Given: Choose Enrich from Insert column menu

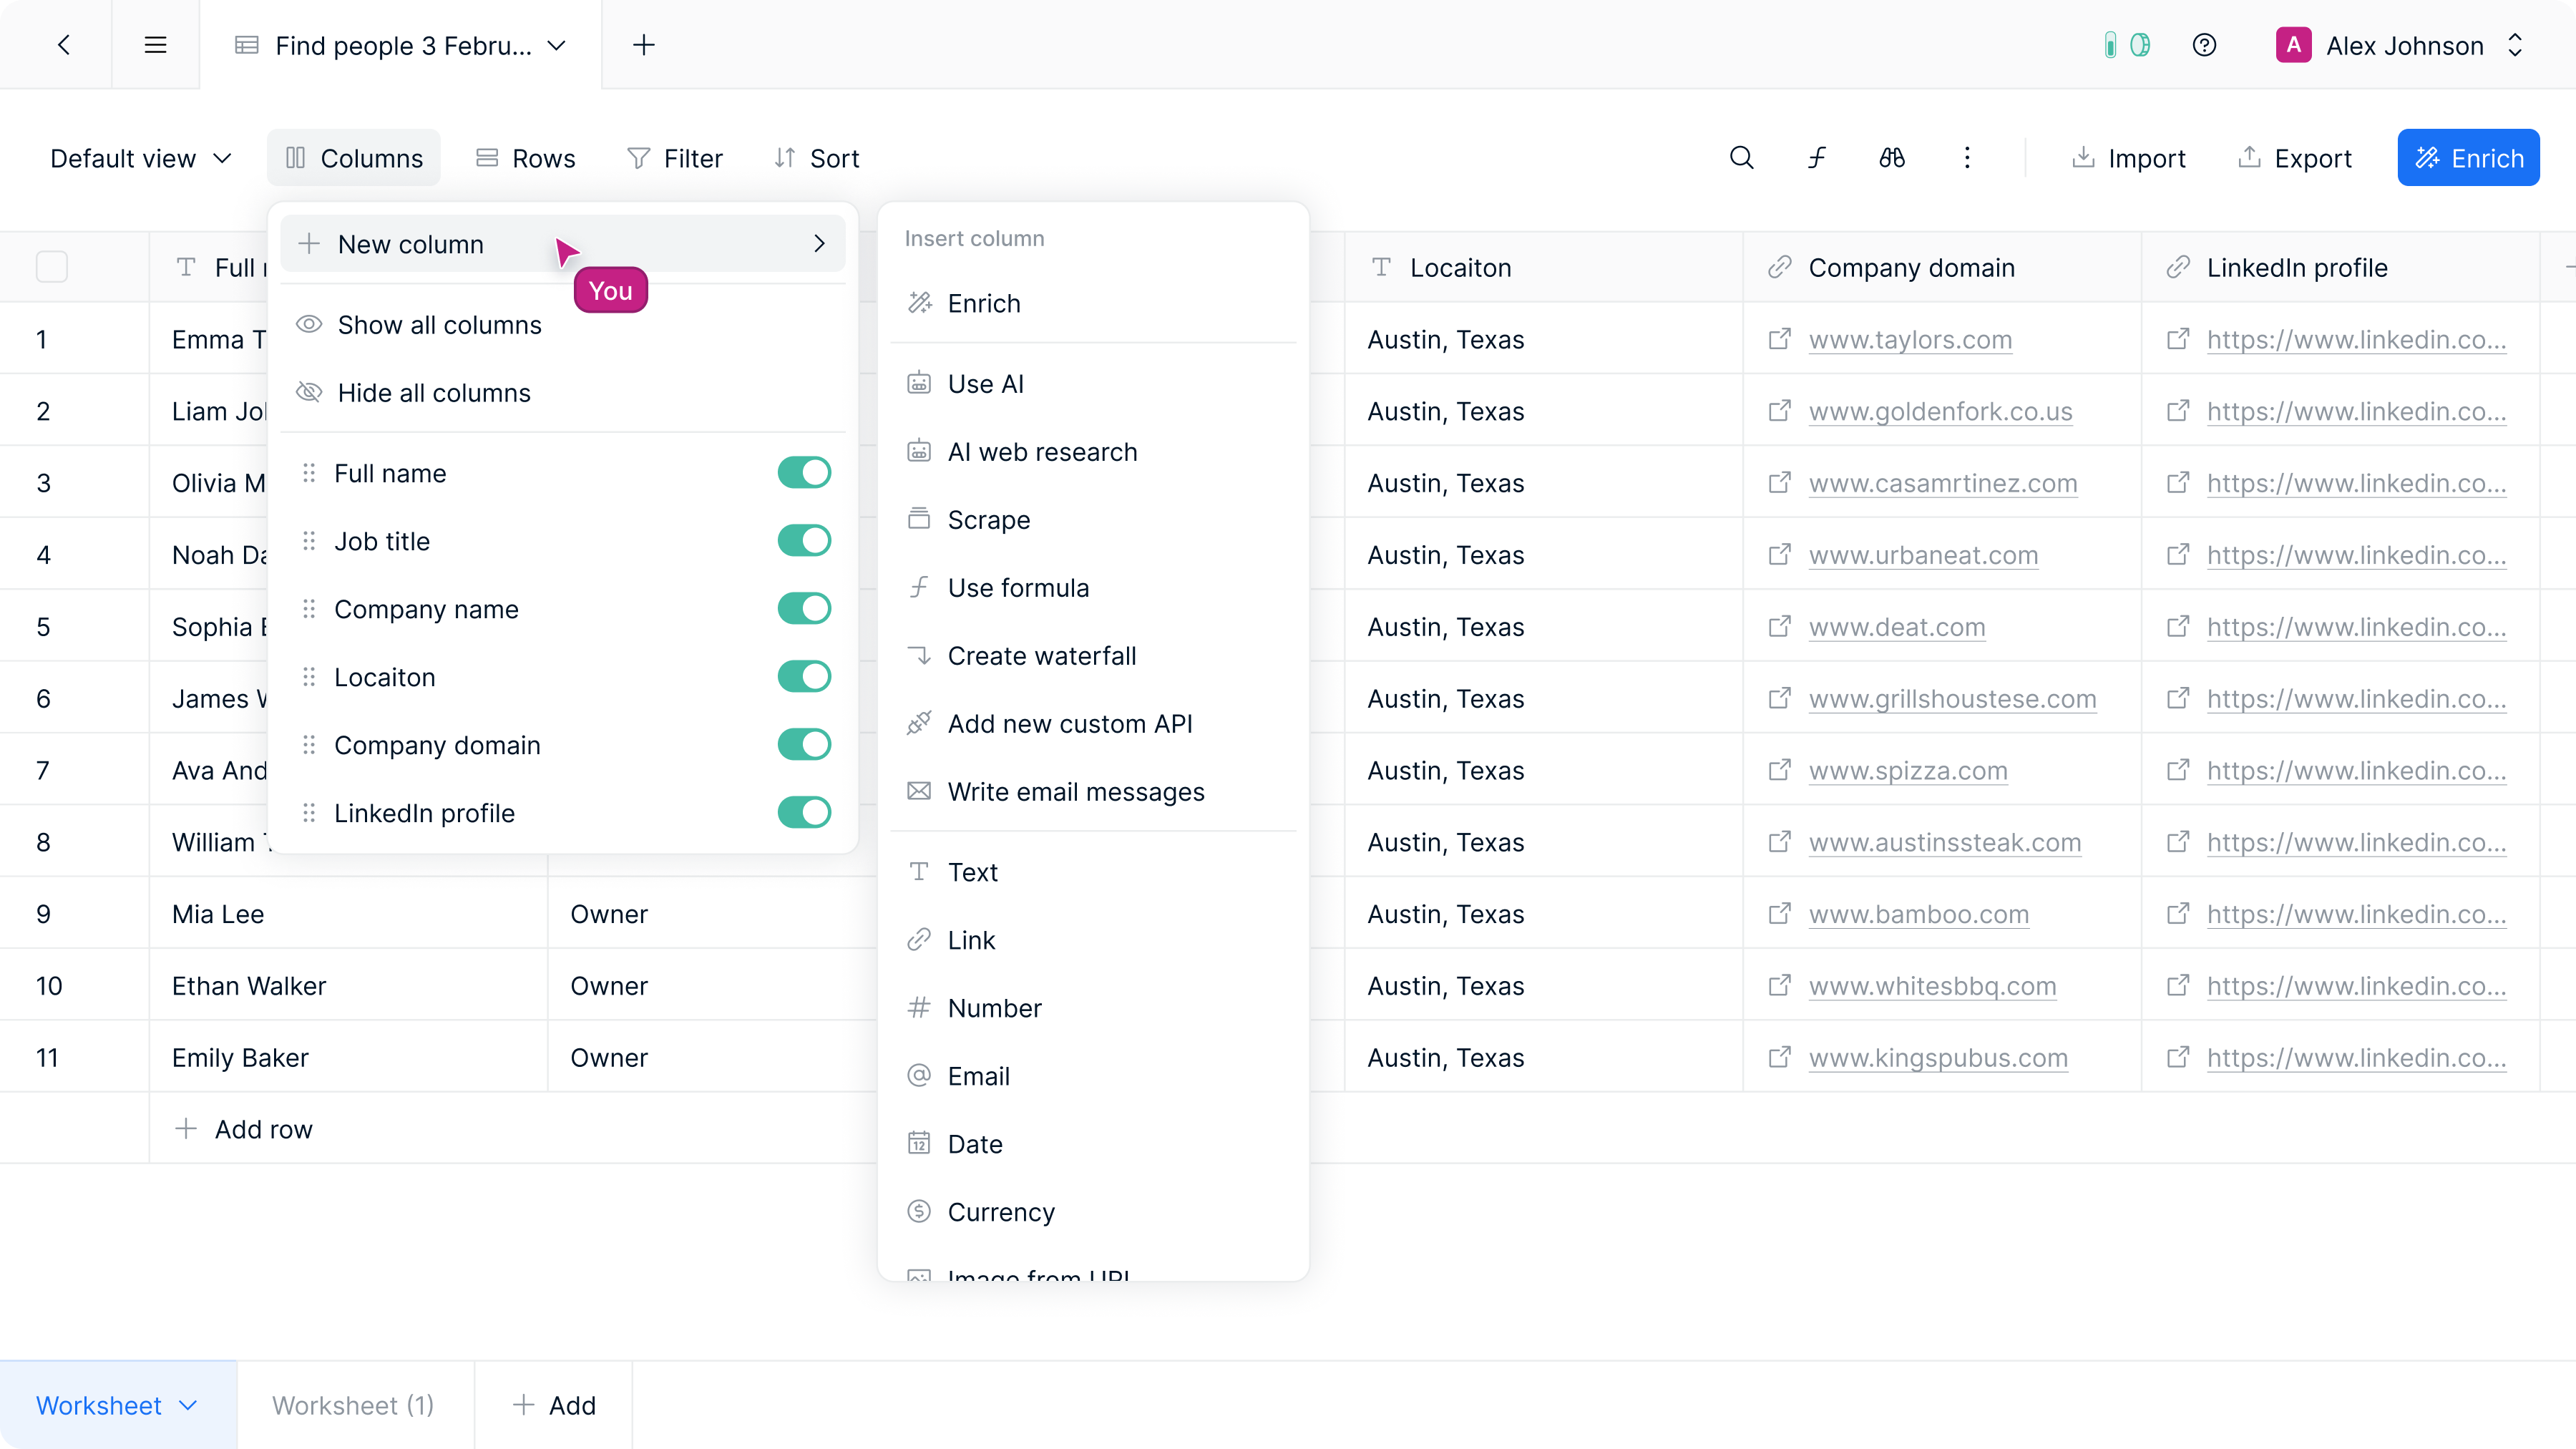Looking at the screenshot, I should [x=1093, y=303].
